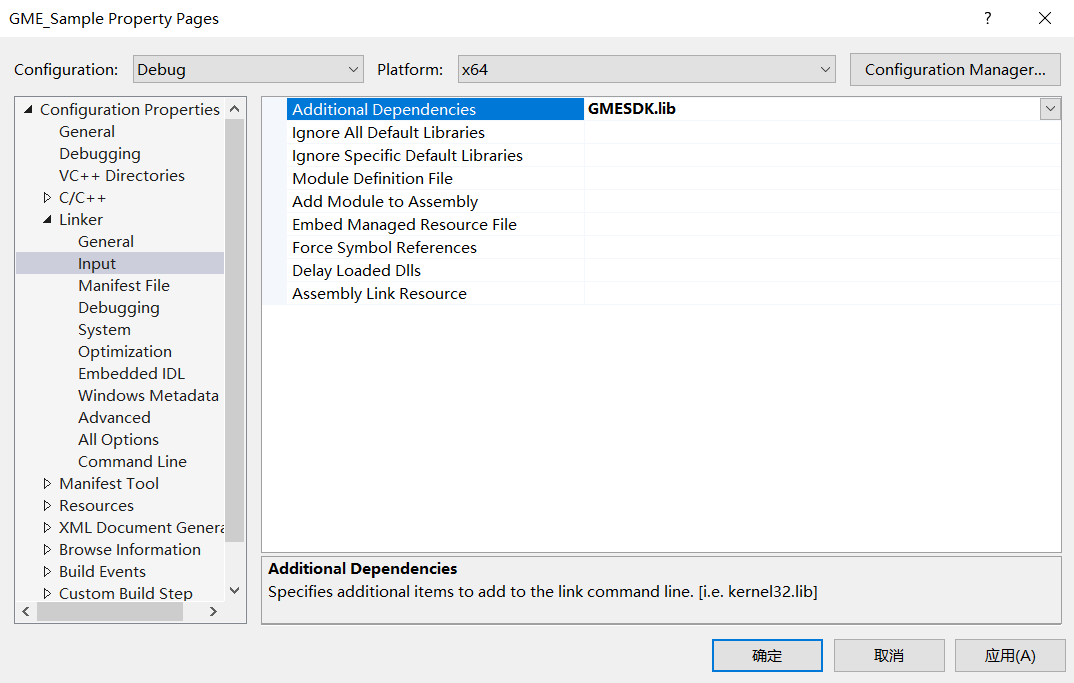The width and height of the screenshot is (1074, 683).
Task: Click the tree scroll up arrow
Action: click(x=234, y=109)
